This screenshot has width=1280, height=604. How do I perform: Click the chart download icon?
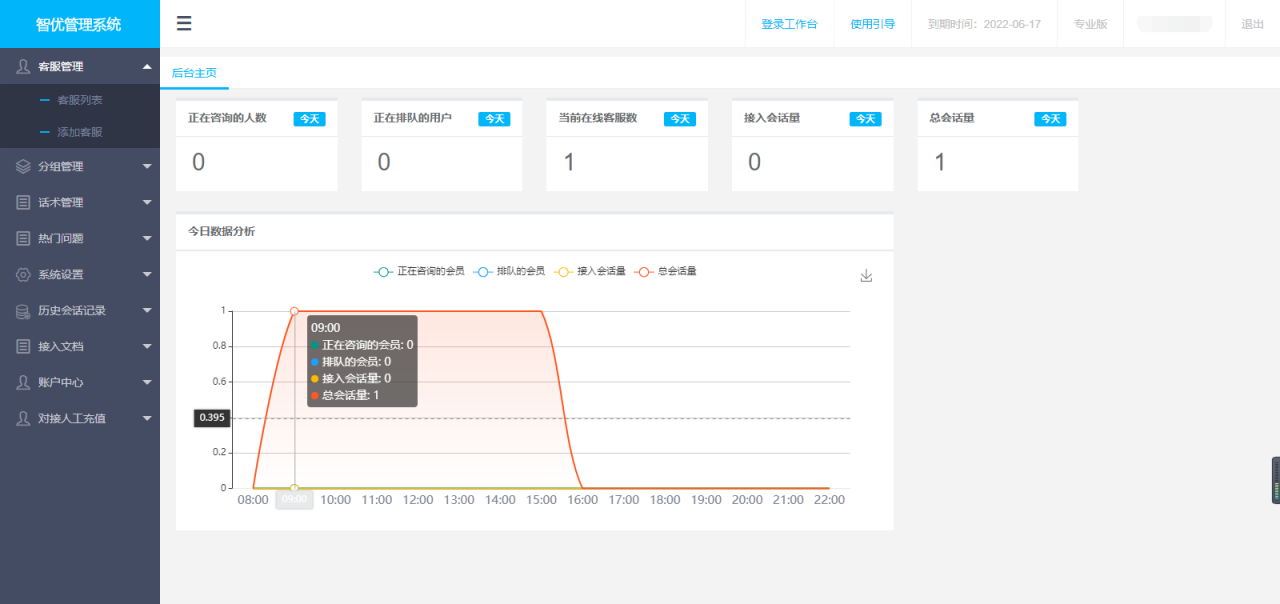[866, 275]
